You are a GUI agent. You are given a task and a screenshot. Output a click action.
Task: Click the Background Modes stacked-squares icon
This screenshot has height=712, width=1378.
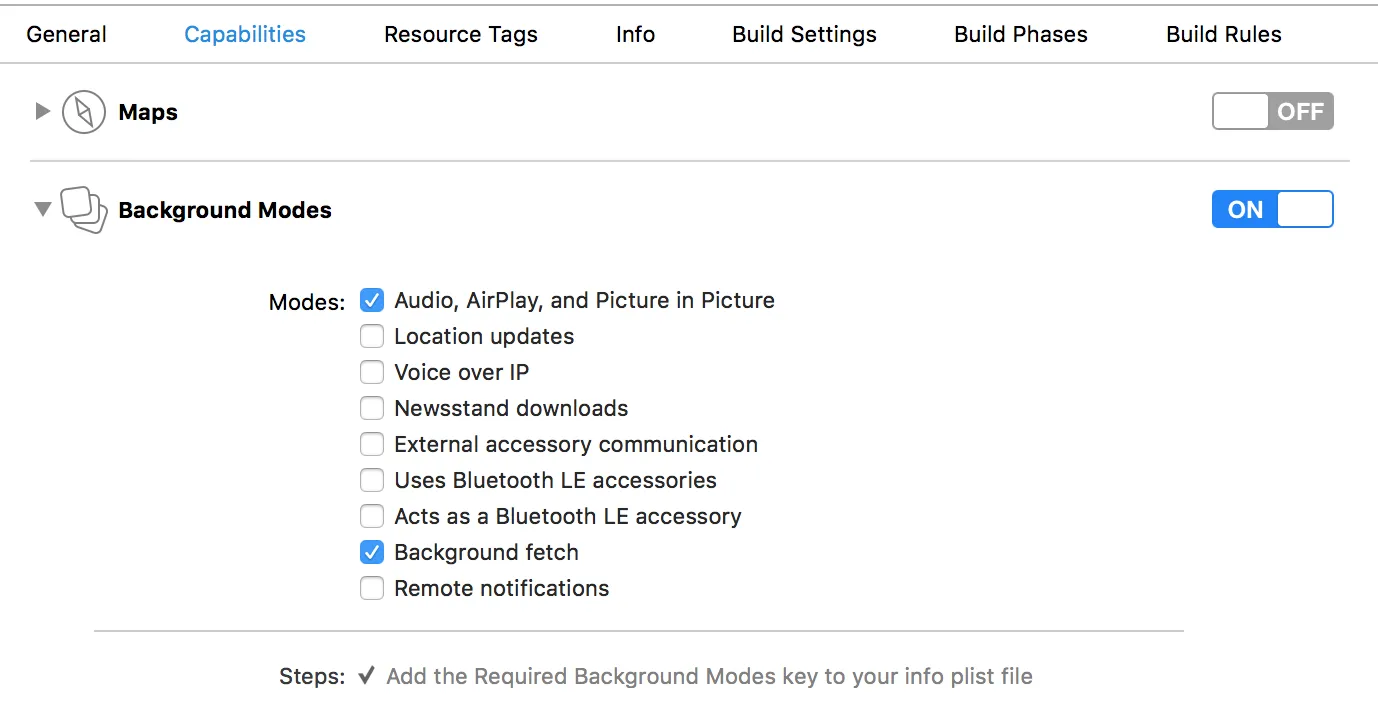coord(84,210)
